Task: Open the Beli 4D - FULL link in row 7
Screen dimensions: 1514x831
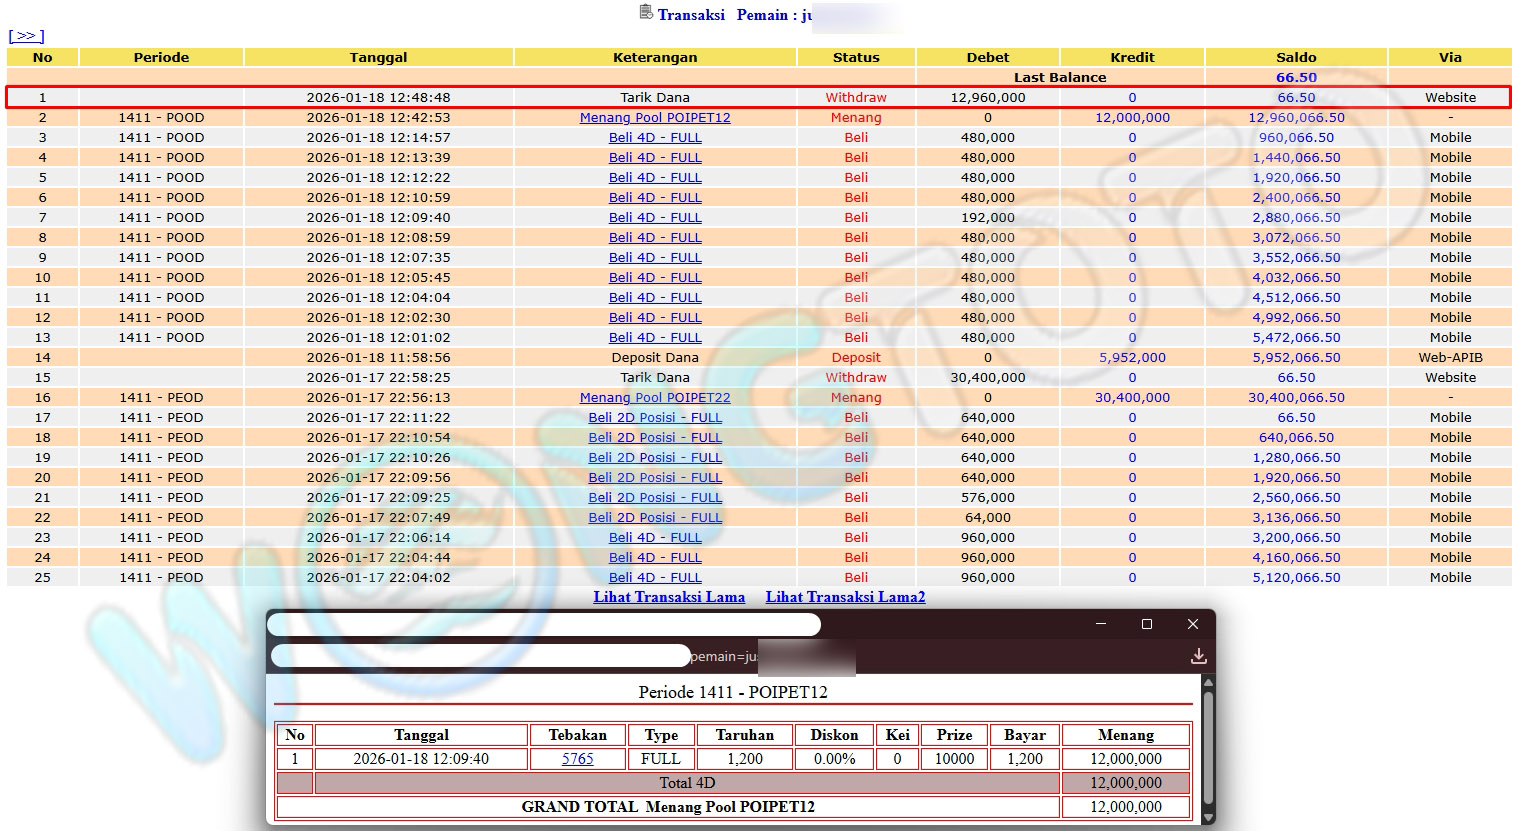Action: click(655, 218)
